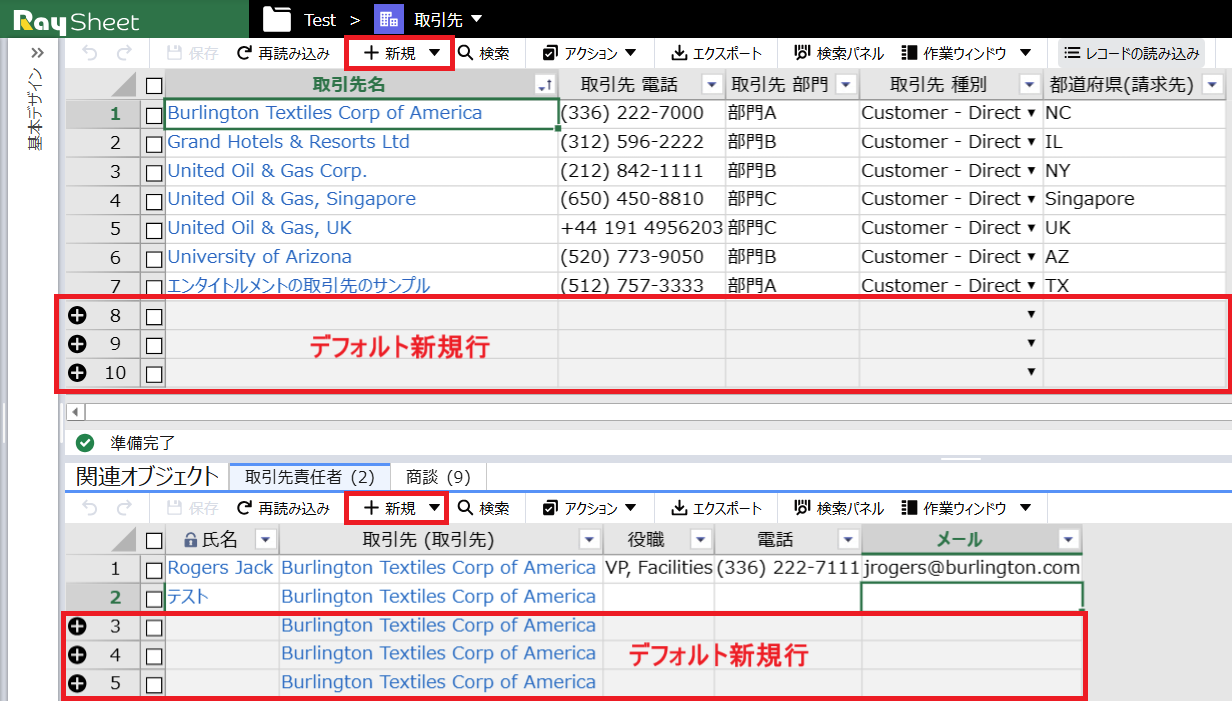Open 取引先 種別 dropdown for Burlington Textiles row

pos(1031,113)
